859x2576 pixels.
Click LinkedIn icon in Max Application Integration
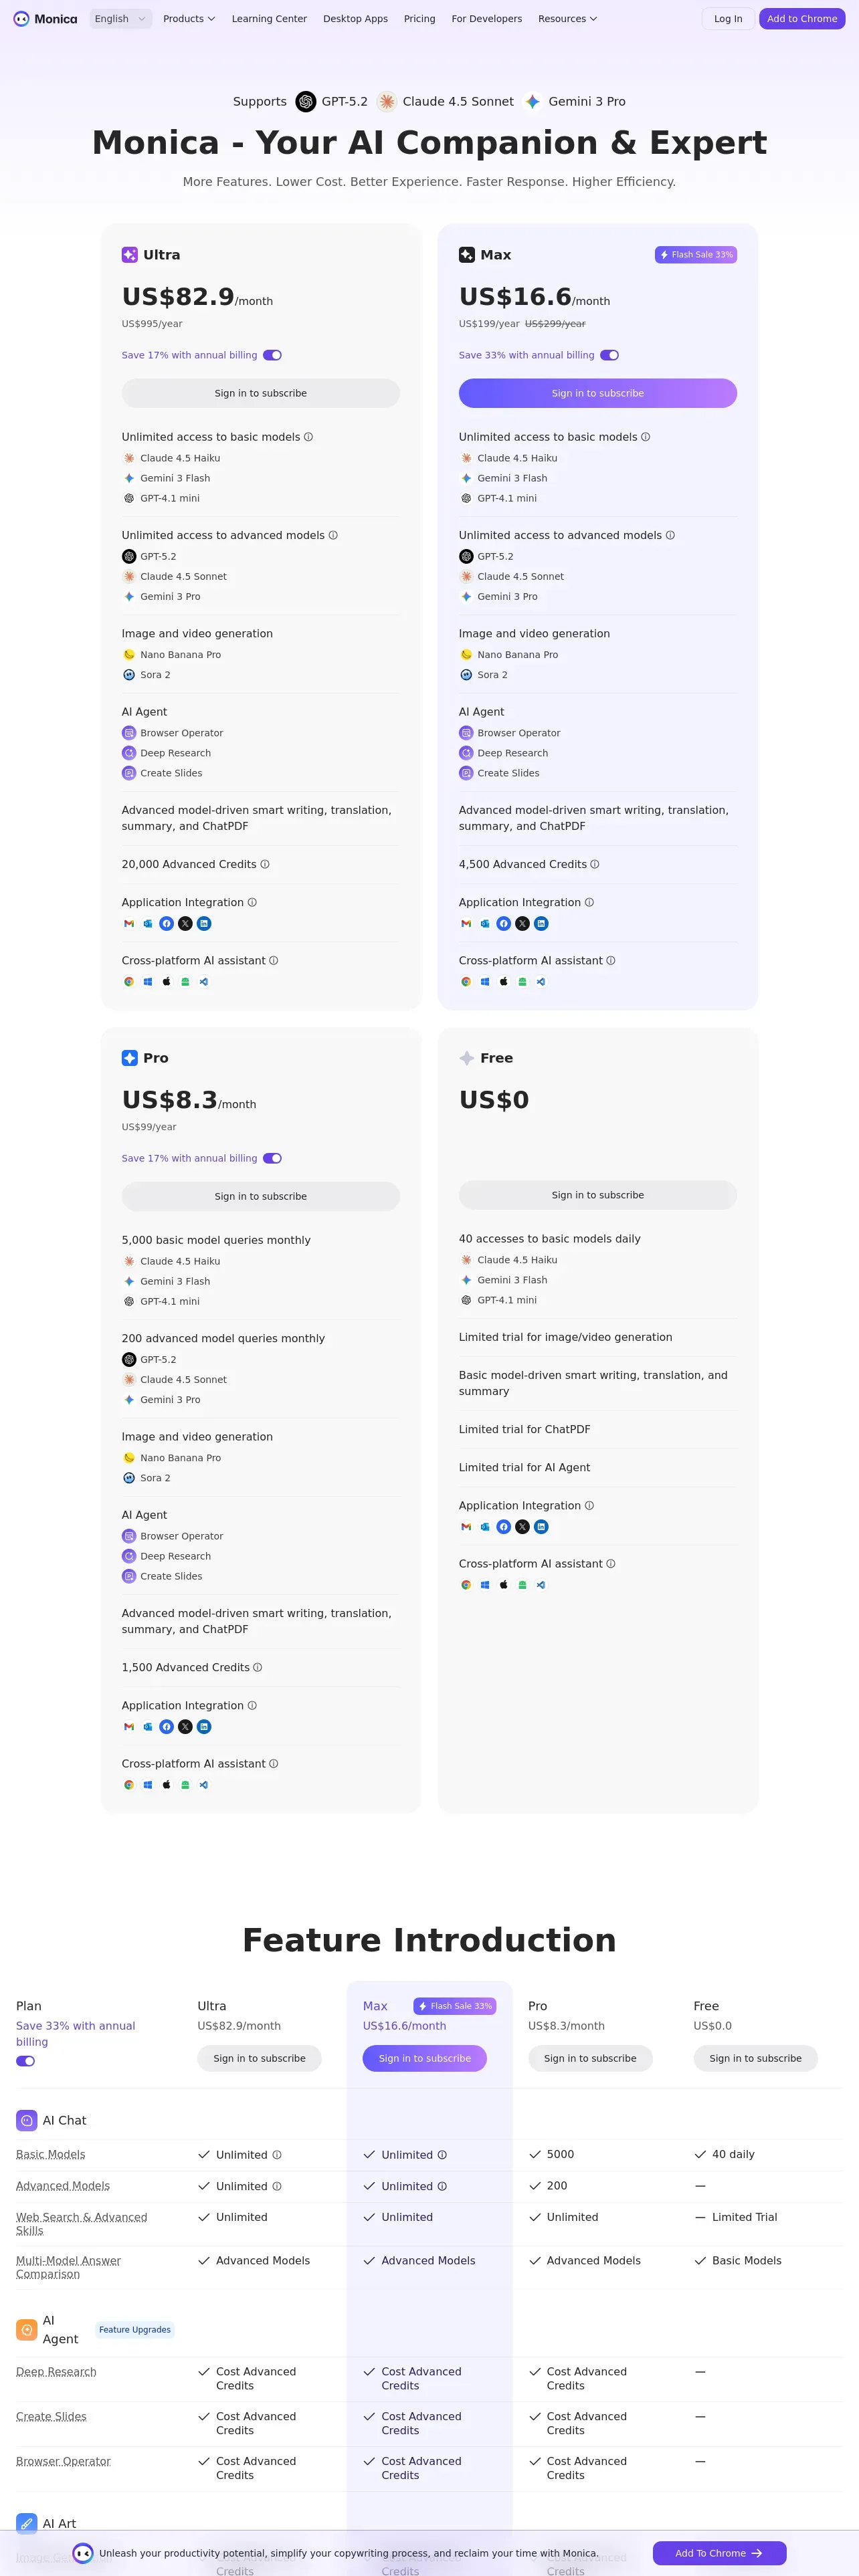click(541, 924)
